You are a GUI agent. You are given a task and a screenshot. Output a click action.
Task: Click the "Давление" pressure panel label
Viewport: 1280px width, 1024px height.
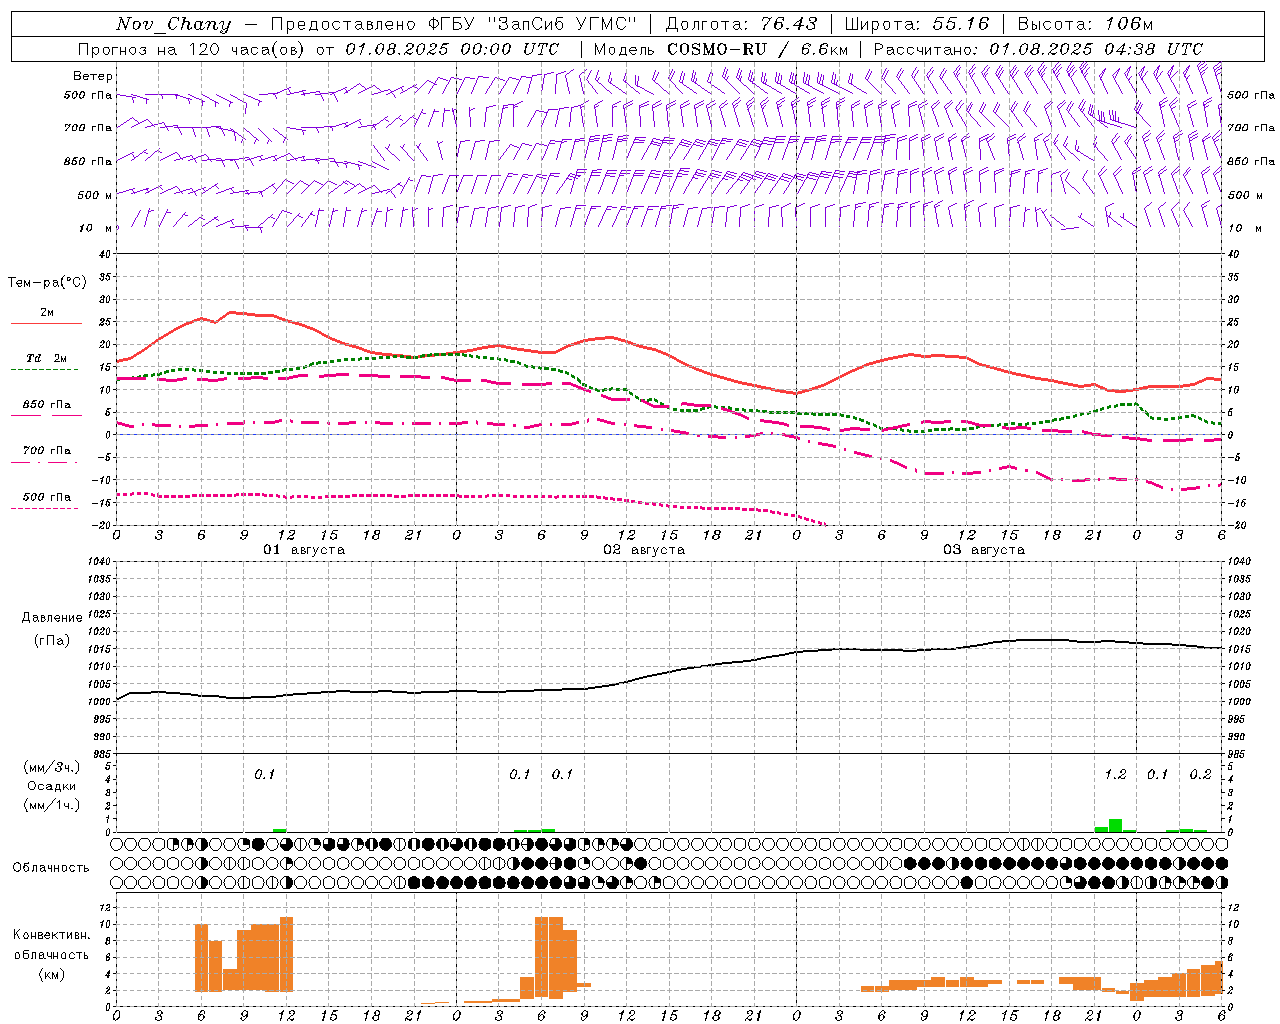tap(52, 618)
